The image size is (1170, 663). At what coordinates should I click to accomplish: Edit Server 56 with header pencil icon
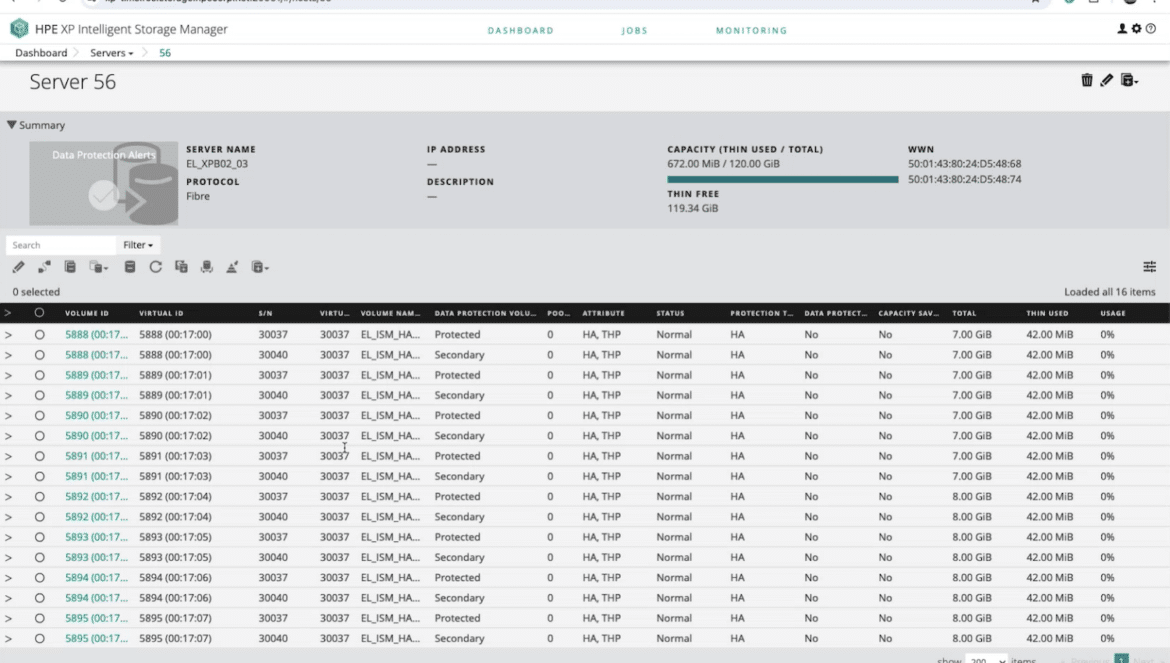pos(1107,80)
